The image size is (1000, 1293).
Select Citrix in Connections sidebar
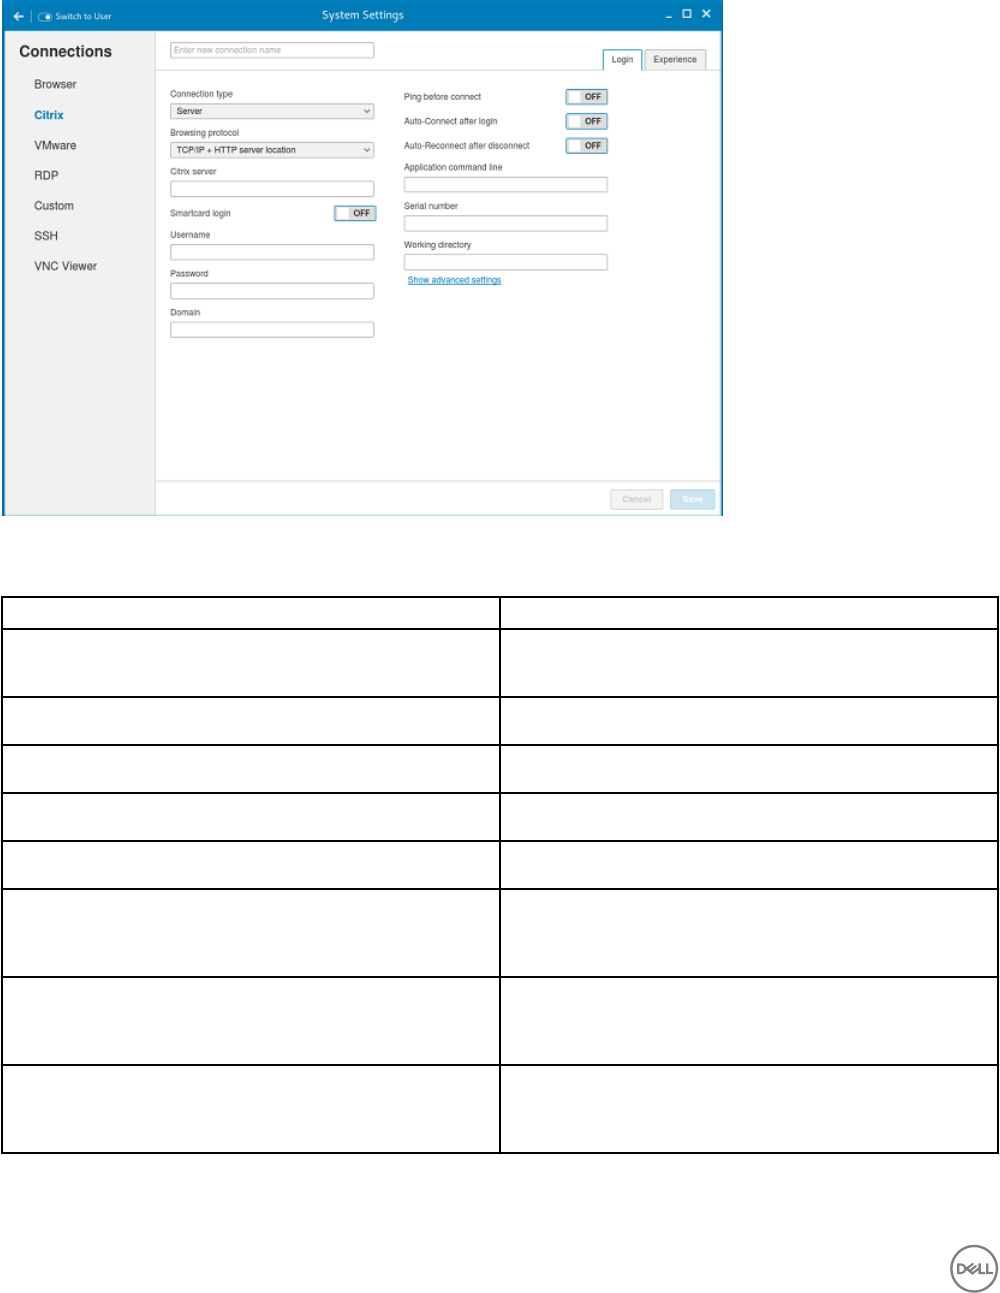[x=49, y=115]
